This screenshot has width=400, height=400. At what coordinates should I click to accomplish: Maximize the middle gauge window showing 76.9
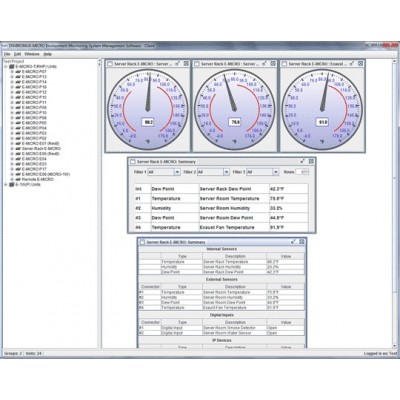point(264,63)
